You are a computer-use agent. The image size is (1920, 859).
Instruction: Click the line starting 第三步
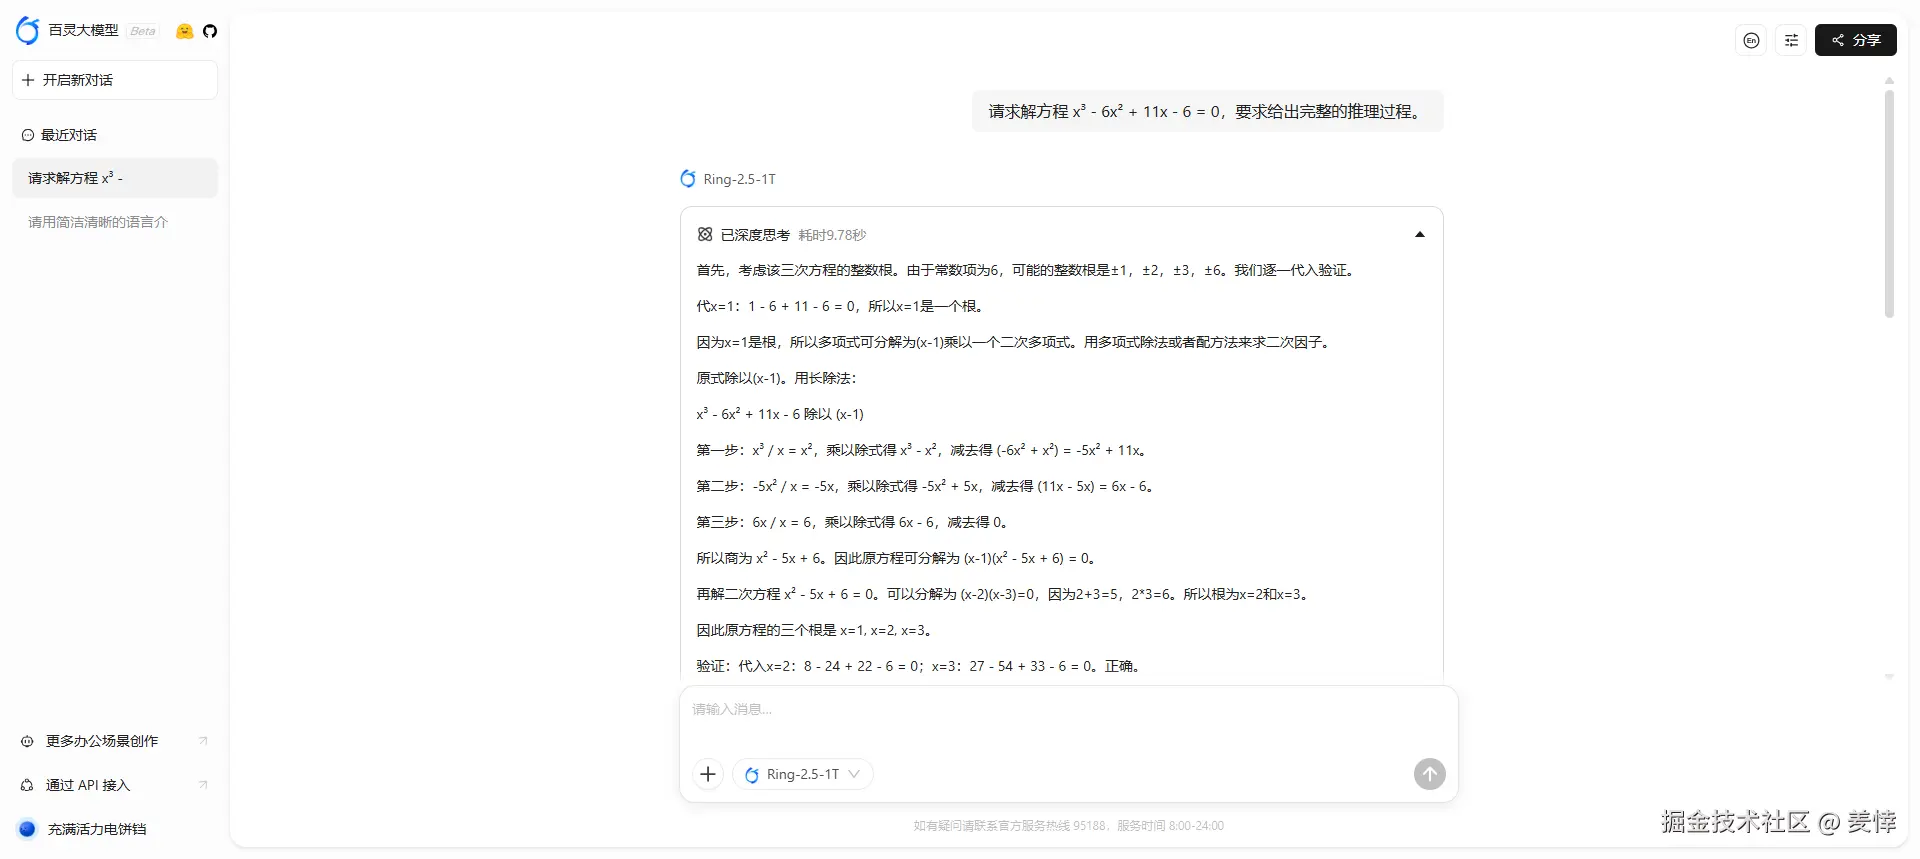[x=853, y=522]
